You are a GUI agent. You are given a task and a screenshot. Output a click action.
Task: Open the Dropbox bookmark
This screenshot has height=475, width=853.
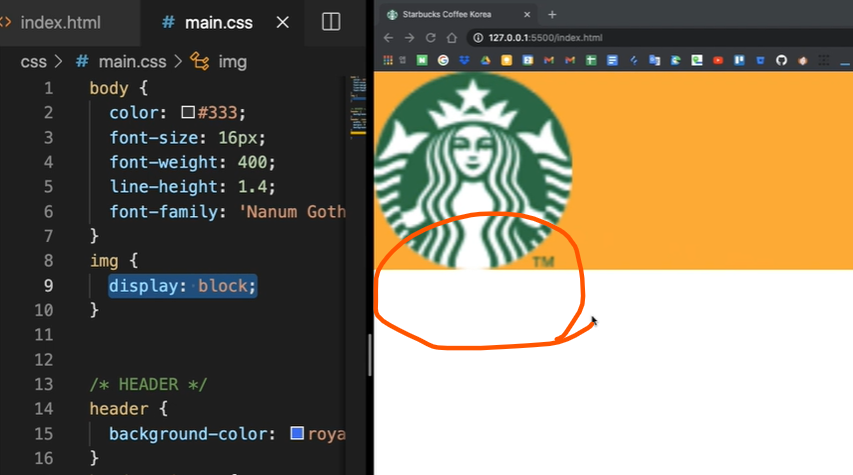[464, 60]
